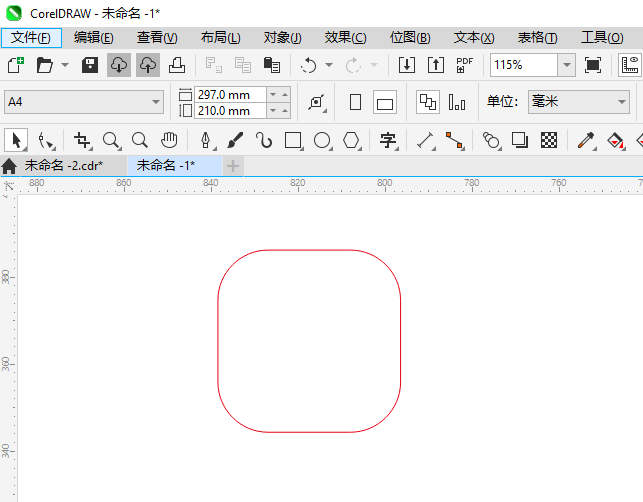Select the Artistic Media brush tool
The image size is (643, 502).
pyautogui.click(x=235, y=140)
